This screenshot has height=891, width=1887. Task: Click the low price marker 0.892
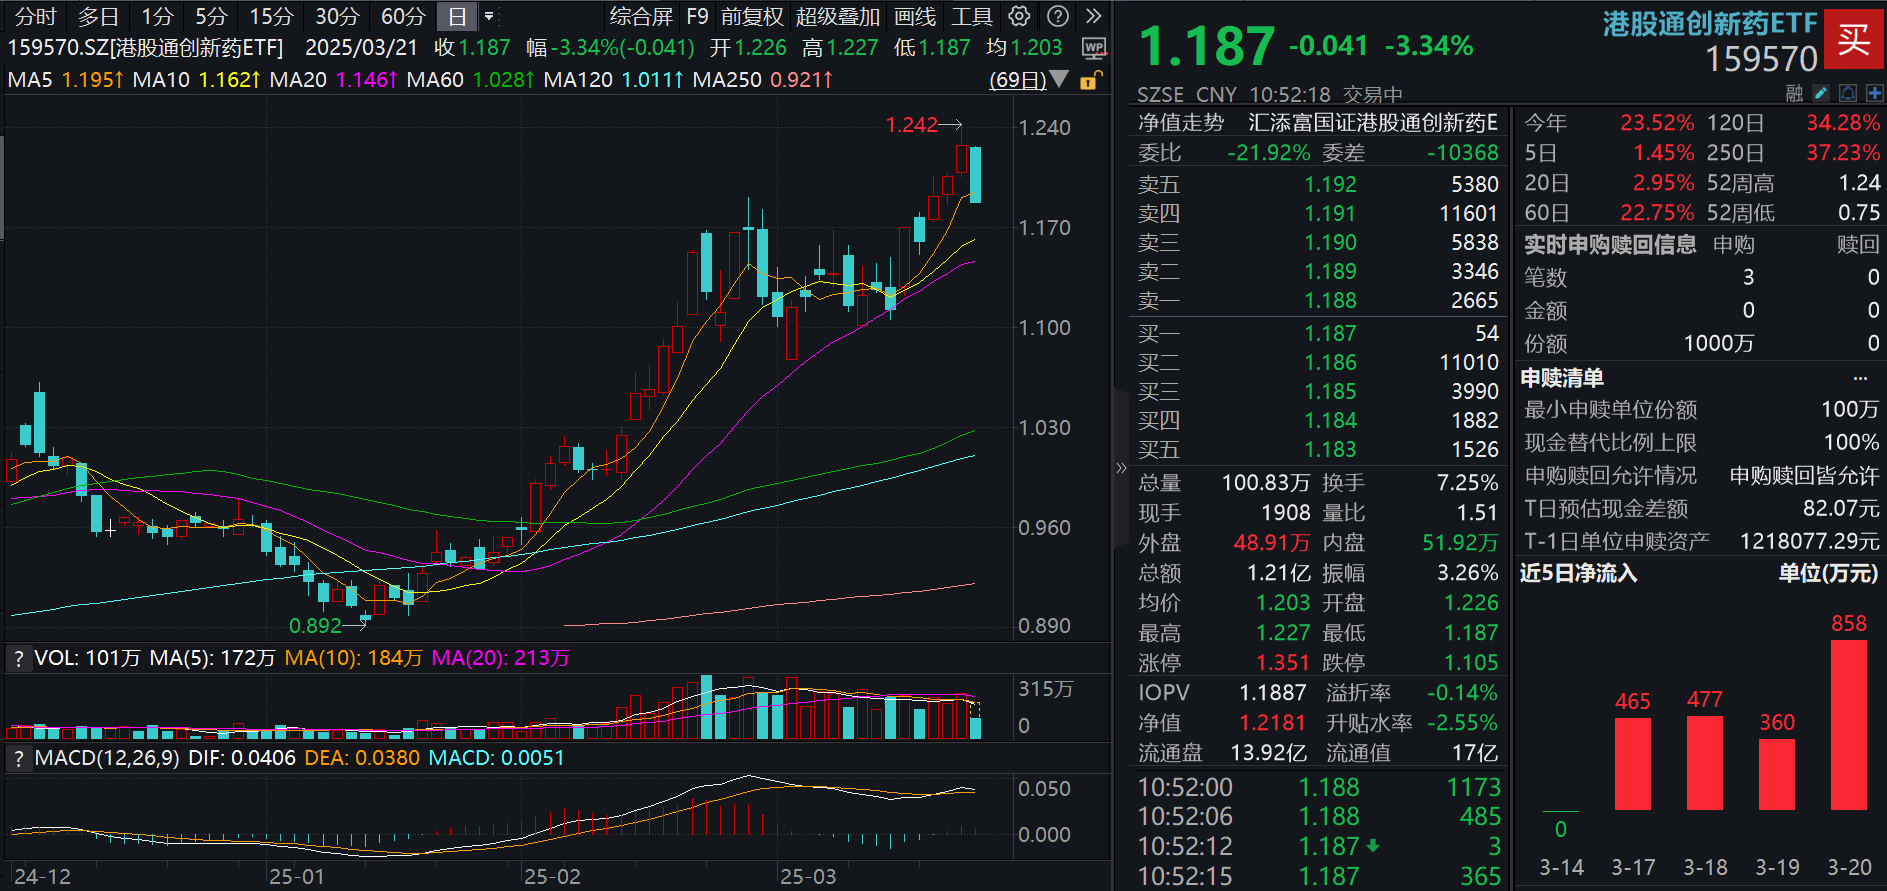(x=315, y=626)
